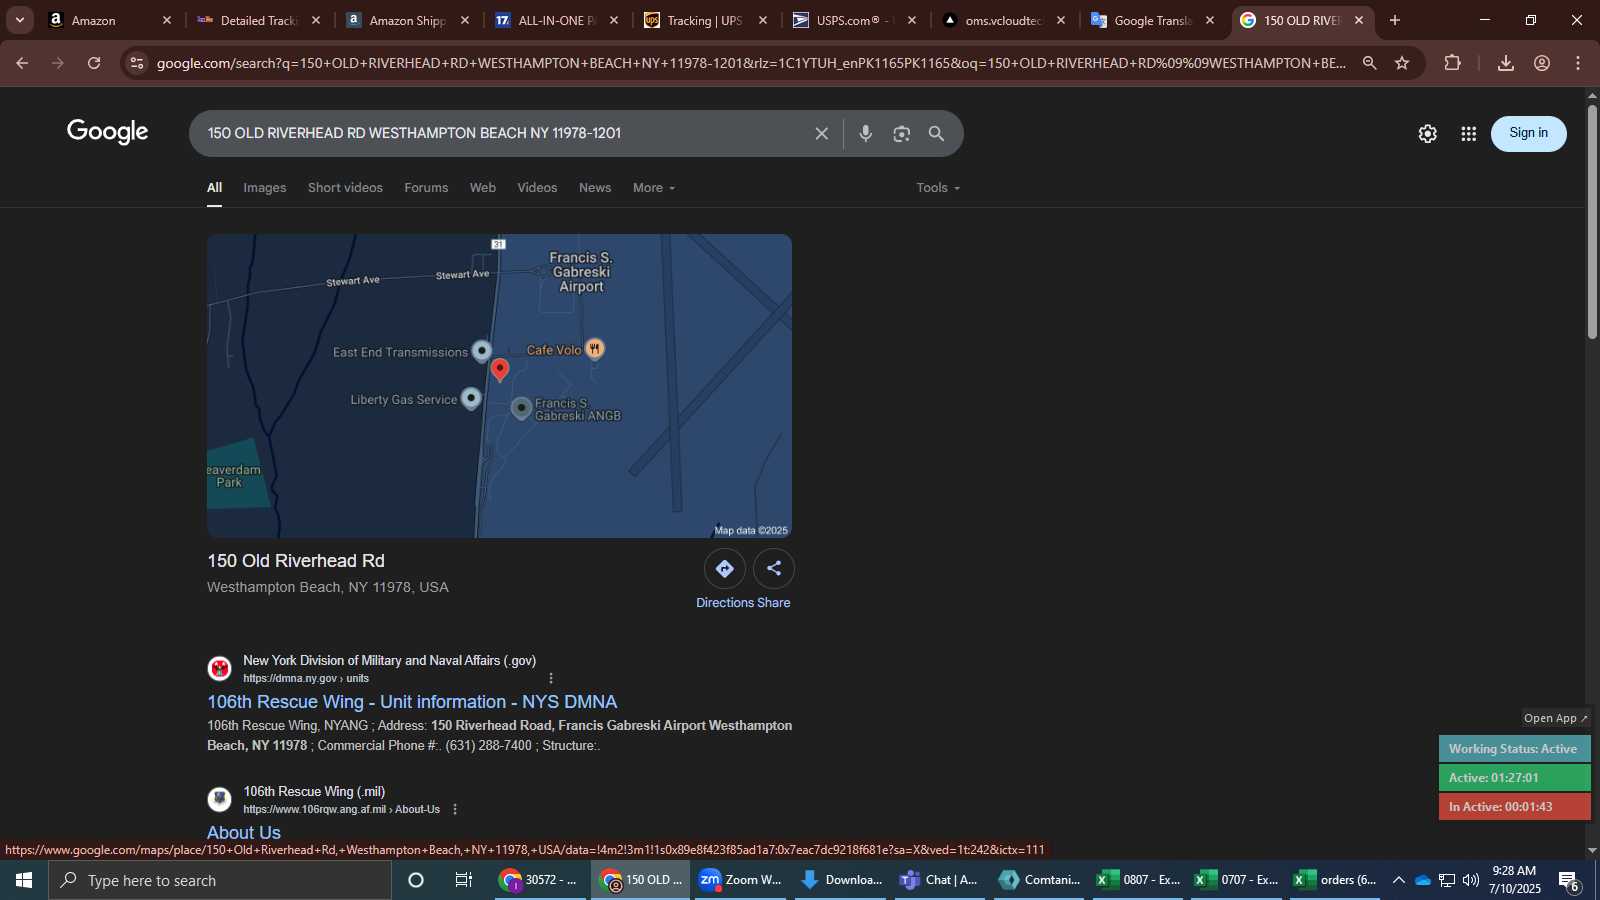Bookmark this page with star icon
Image resolution: width=1600 pixels, height=900 pixels.
(1402, 63)
